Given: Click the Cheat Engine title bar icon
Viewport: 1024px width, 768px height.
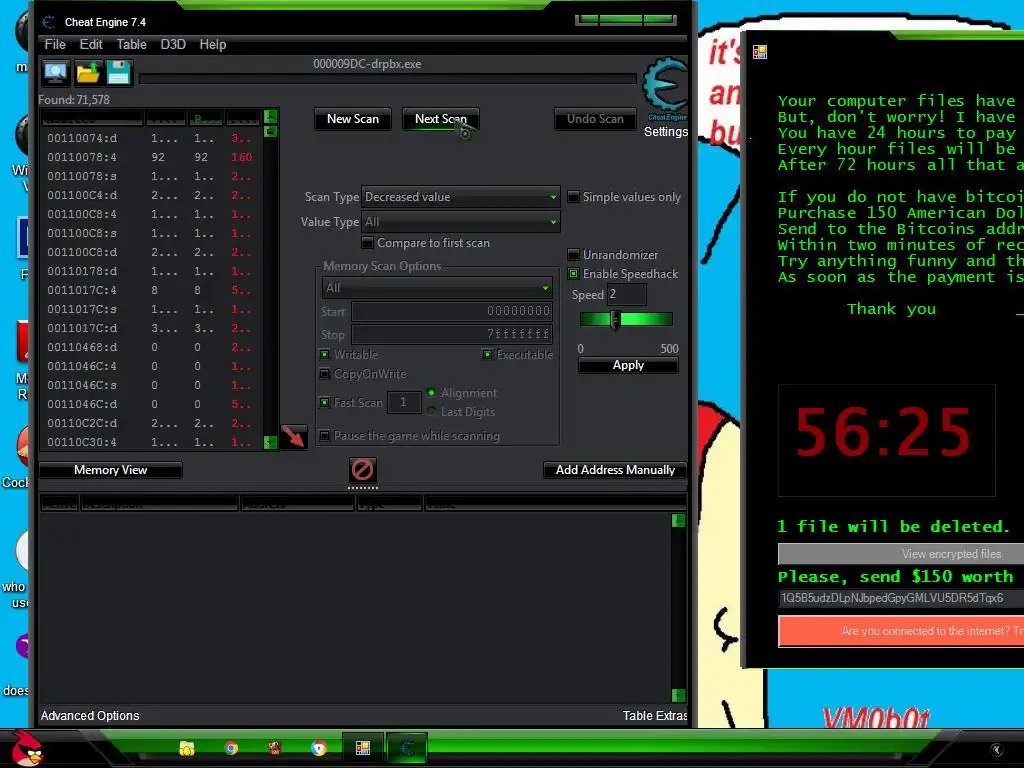Looking at the screenshot, I should pyautogui.click(x=48, y=22).
